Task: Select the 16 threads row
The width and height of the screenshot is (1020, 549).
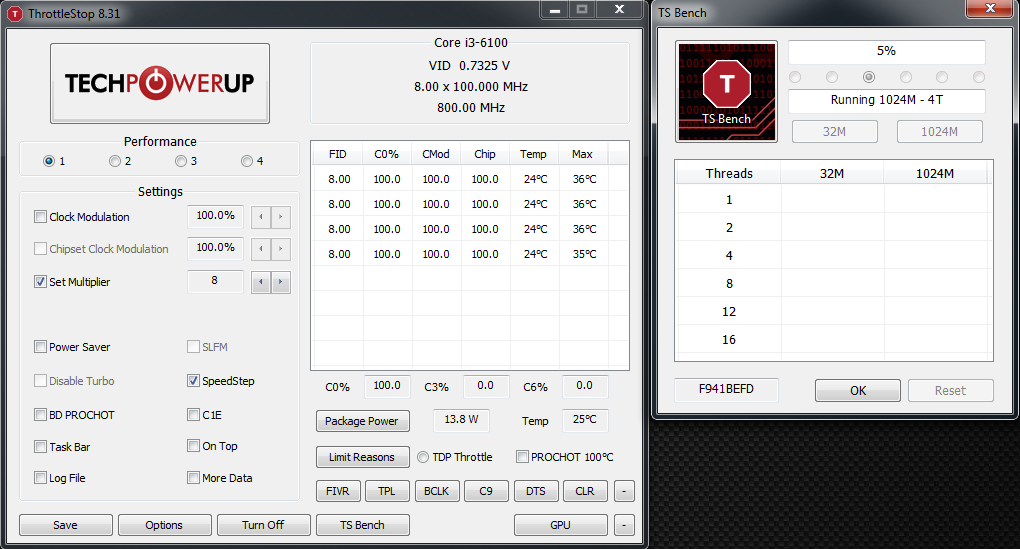Action: [x=833, y=339]
